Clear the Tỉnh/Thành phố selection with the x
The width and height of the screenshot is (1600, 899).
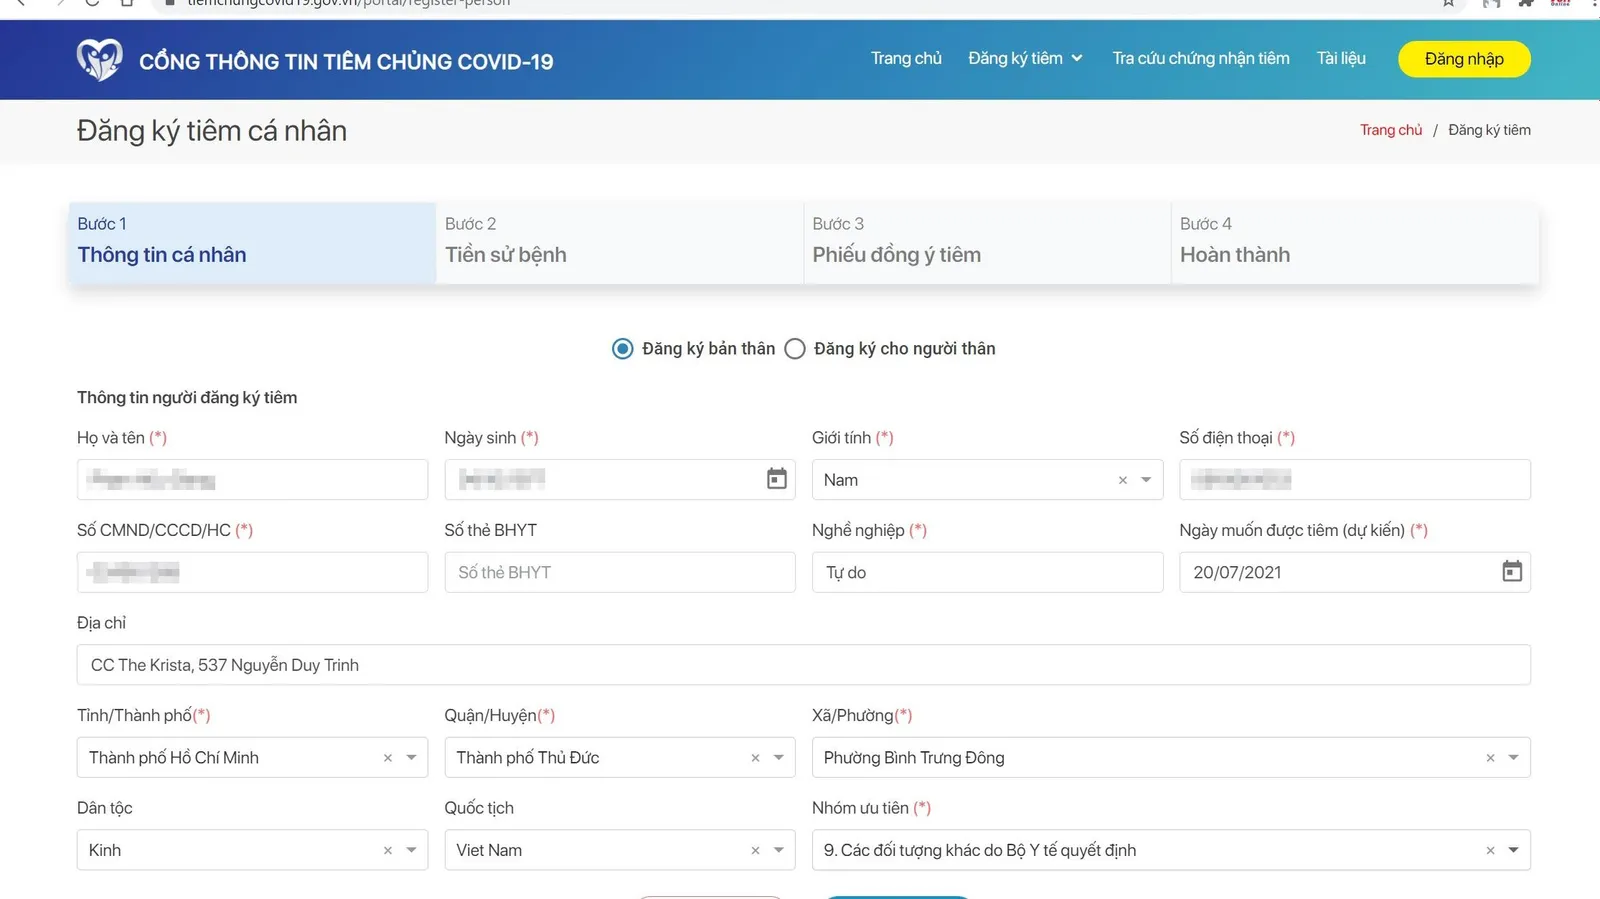pyautogui.click(x=387, y=758)
